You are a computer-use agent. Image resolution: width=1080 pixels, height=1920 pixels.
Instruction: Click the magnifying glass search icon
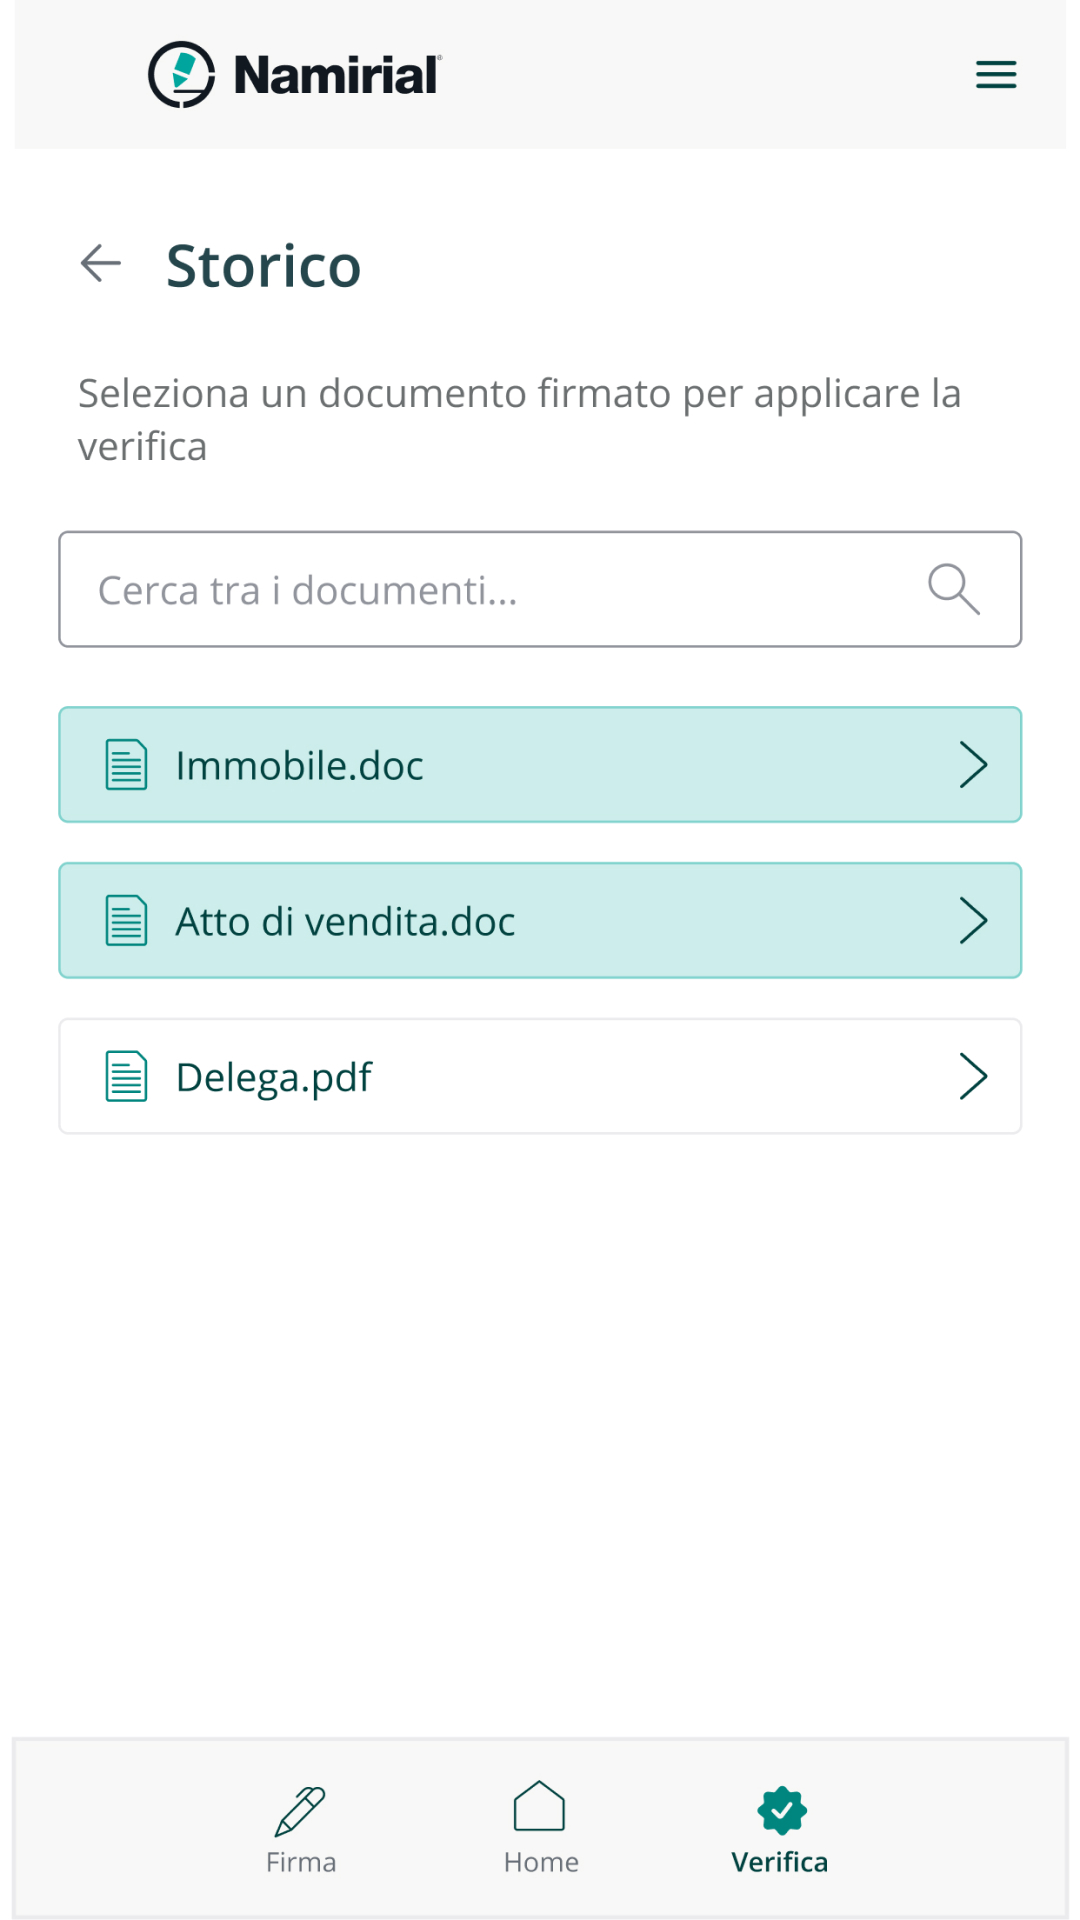[954, 589]
